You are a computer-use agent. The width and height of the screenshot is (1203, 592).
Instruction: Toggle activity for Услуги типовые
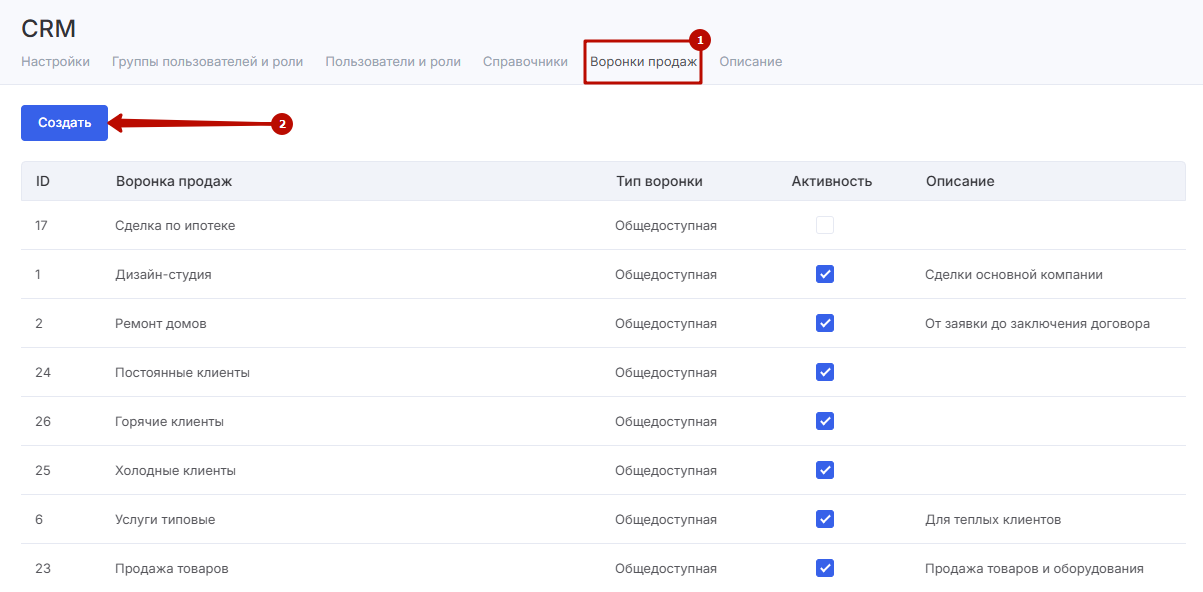(x=825, y=520)
